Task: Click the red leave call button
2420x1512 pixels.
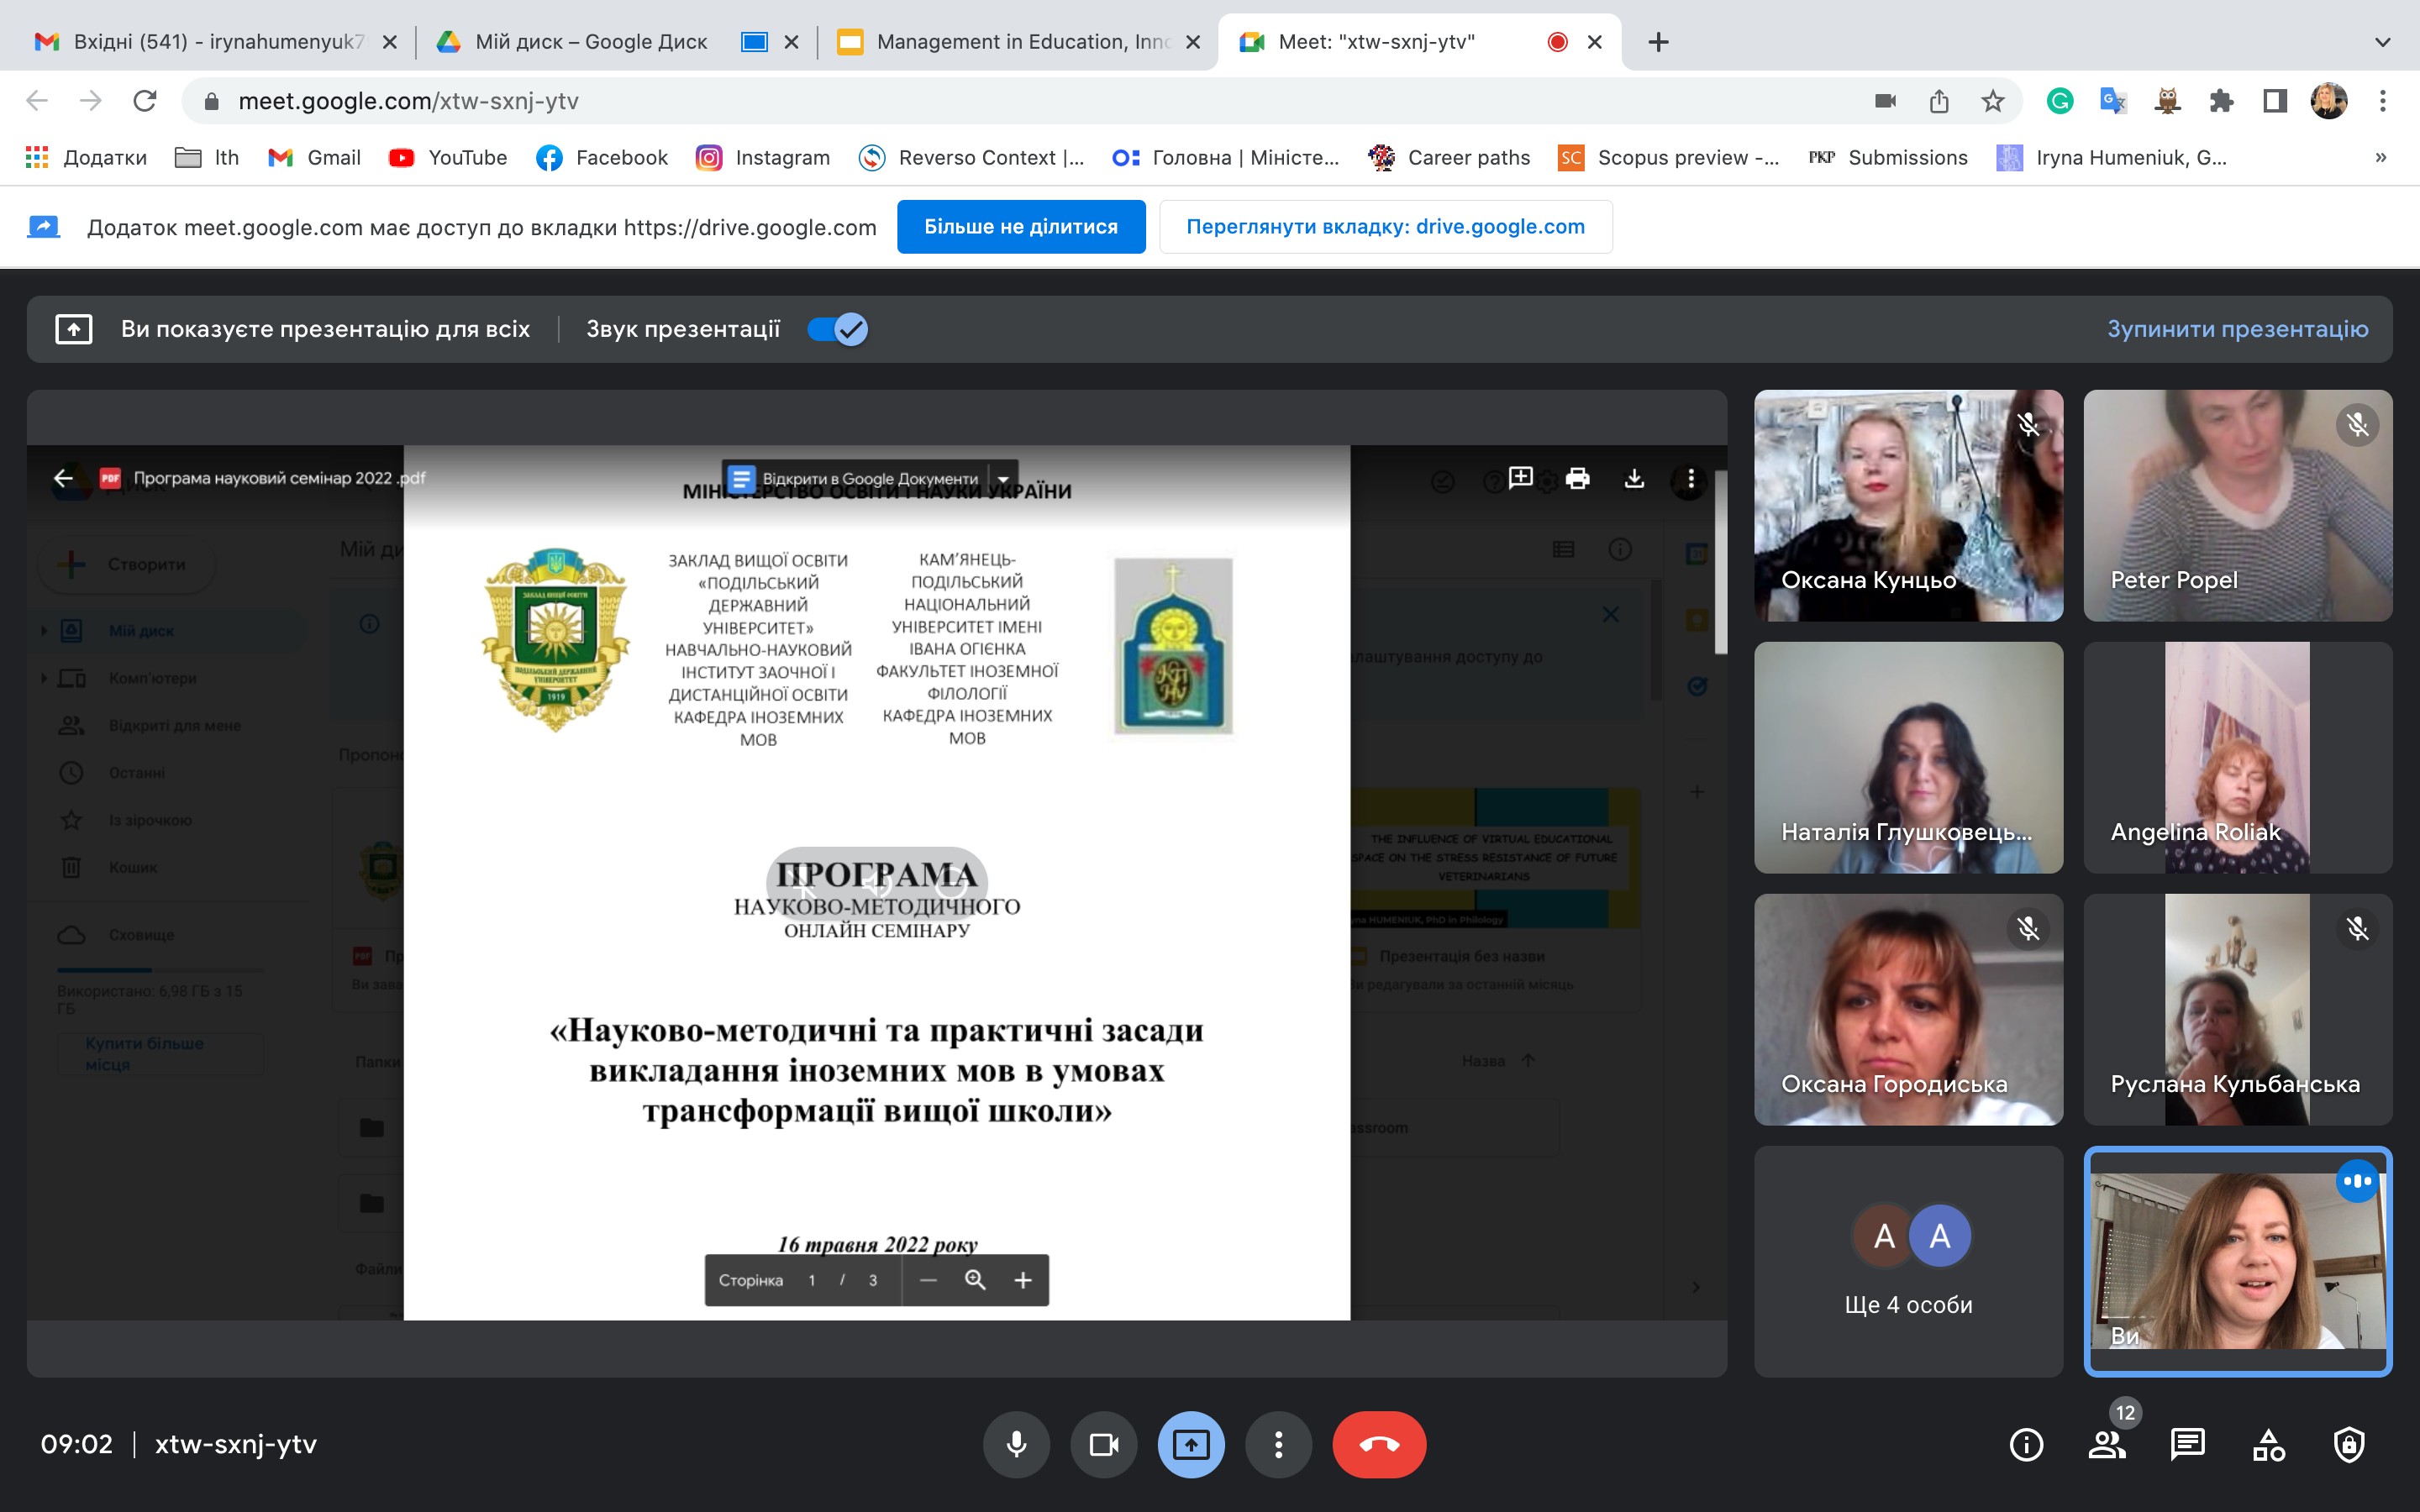Action: [x=1378, y=1444]
